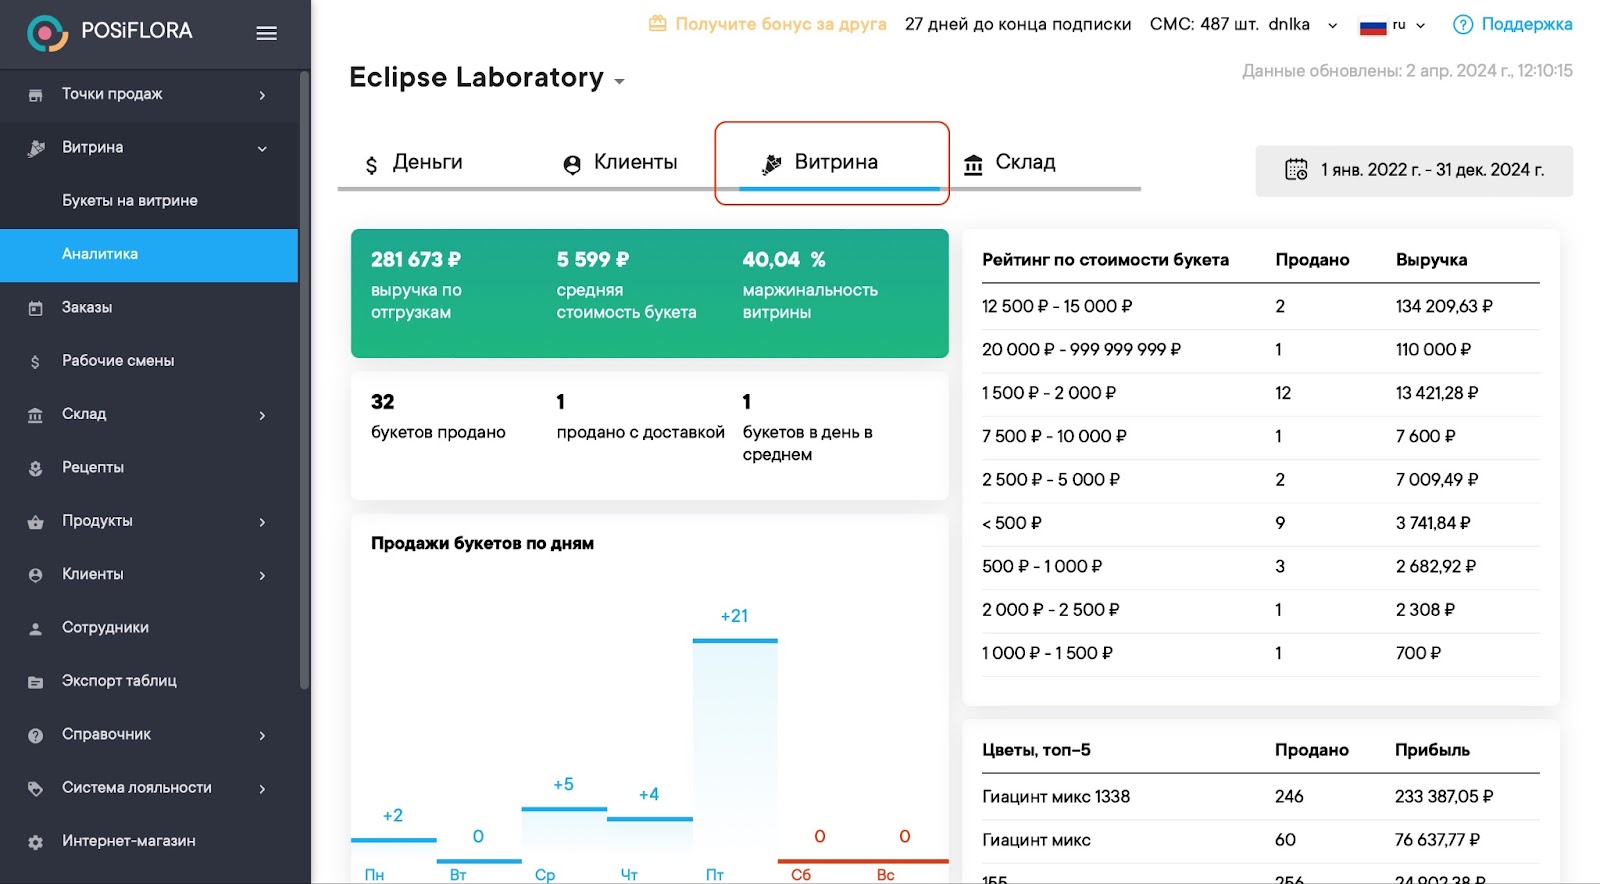
Task: Click the 281 673 ₽ revenue figure
Action: (x=416, y=260)
